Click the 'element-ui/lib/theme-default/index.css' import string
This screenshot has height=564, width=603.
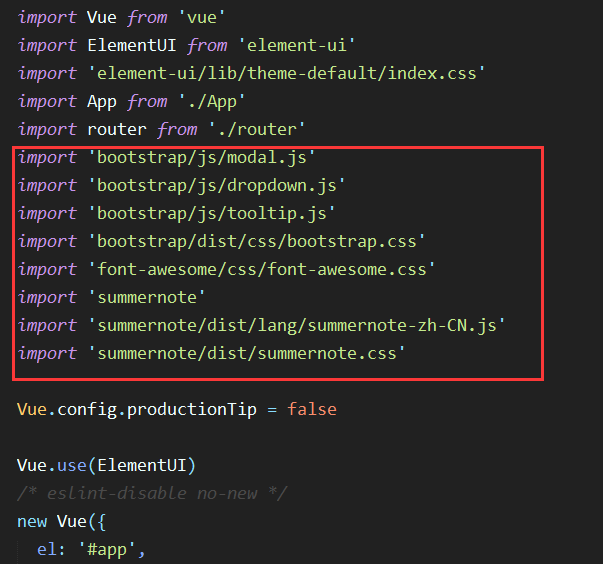[x=287, y=73]
